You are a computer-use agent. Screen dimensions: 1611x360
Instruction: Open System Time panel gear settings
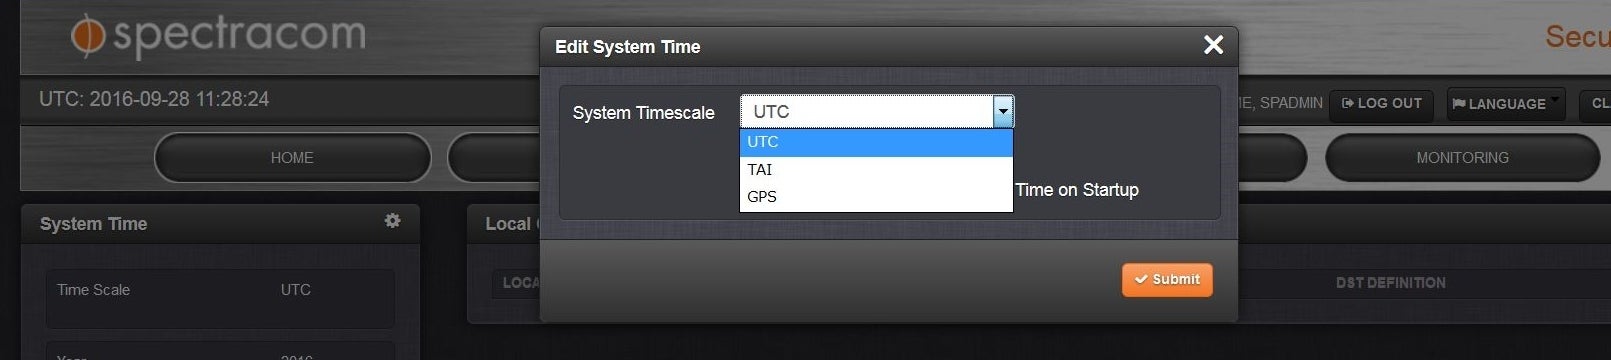point(393,221)
